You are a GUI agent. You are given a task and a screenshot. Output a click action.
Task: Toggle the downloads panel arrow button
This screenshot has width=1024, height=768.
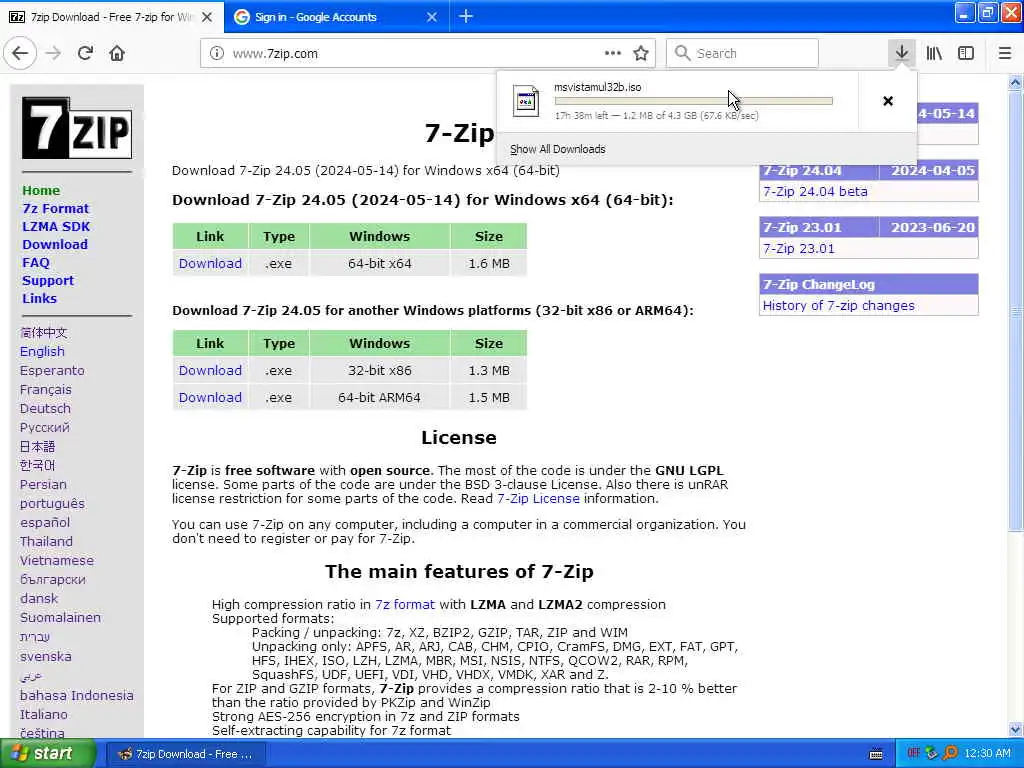[x=902, y=53]
